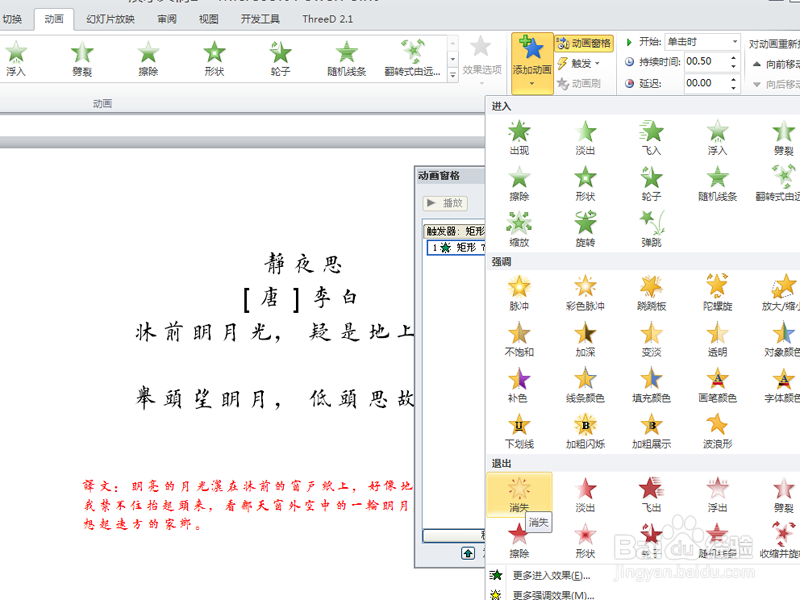
Task: Choose the 浮出 exit effect
Action: click(717, 494)
